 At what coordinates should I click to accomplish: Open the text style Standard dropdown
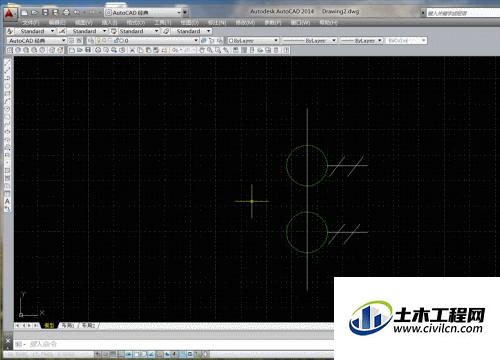pos(35,31)
